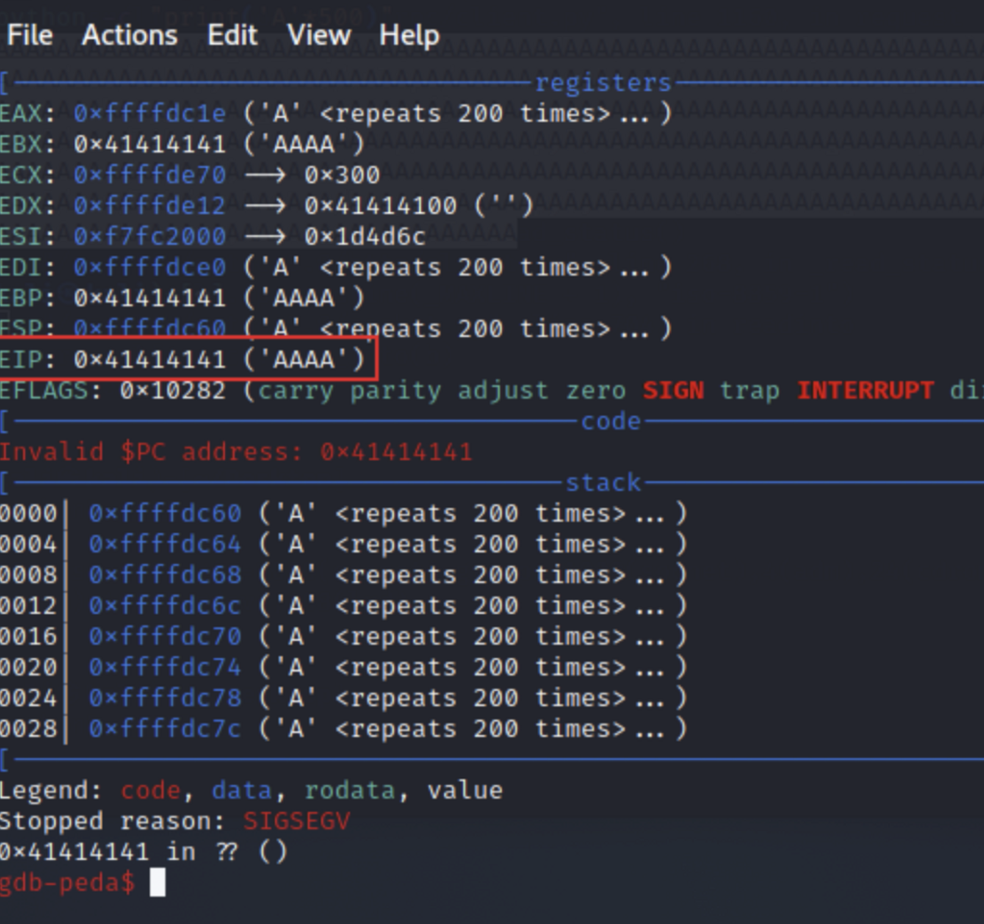Click the EDX register address 0xffffde12
Viewport: 984px width, 924px height.
tap(149, 206)
